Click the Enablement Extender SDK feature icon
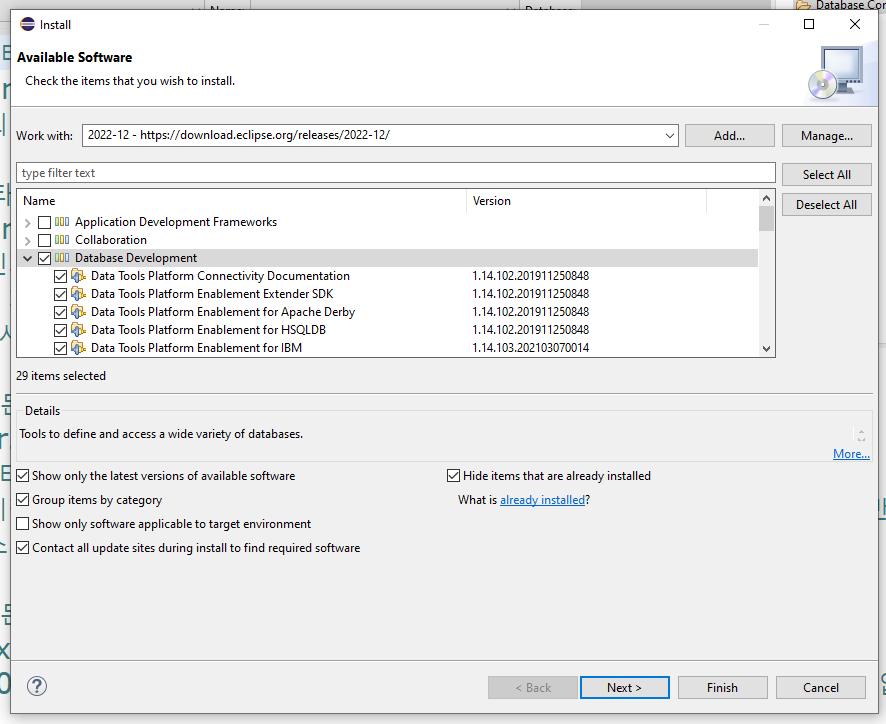This screenshot has width=886, height=724. tap(79, 294)
